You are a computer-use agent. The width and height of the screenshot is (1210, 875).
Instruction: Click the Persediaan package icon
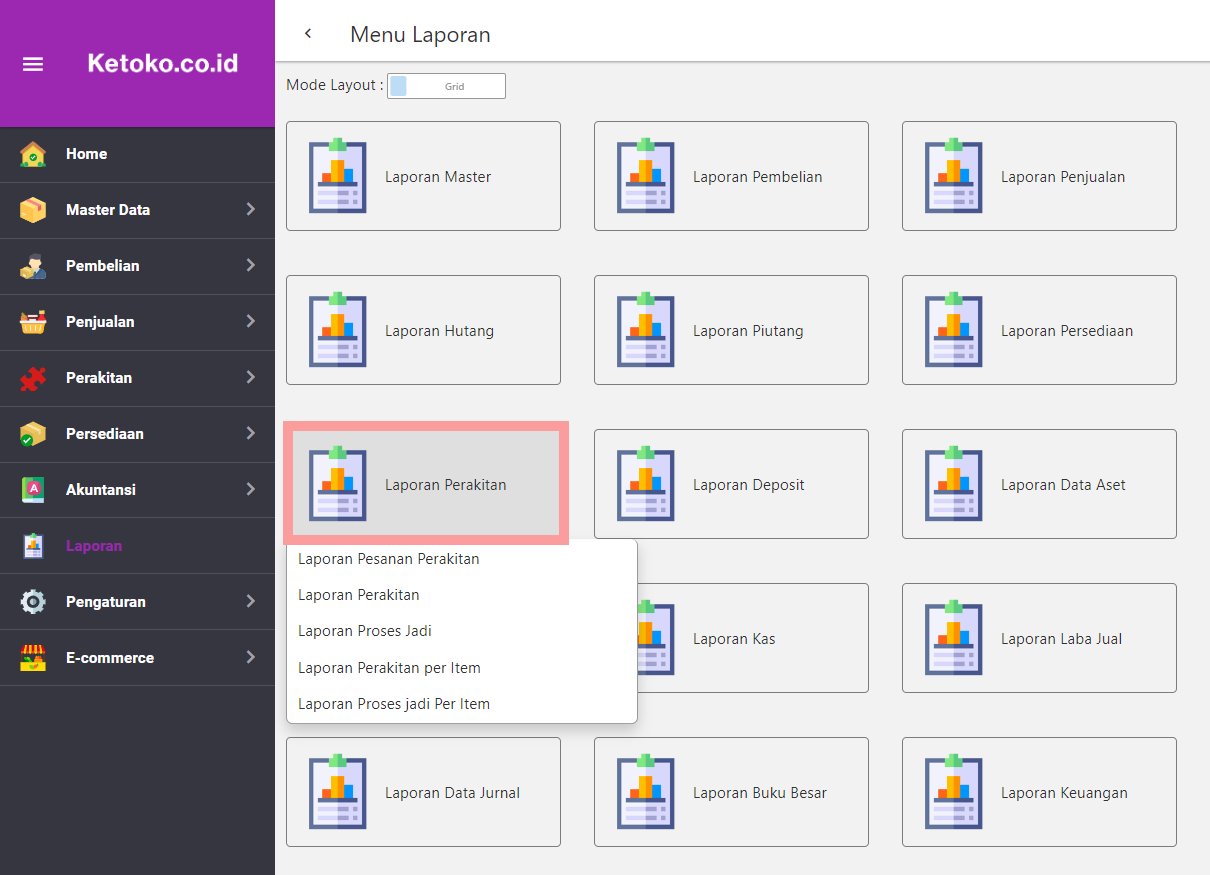[x=33, y=434]
